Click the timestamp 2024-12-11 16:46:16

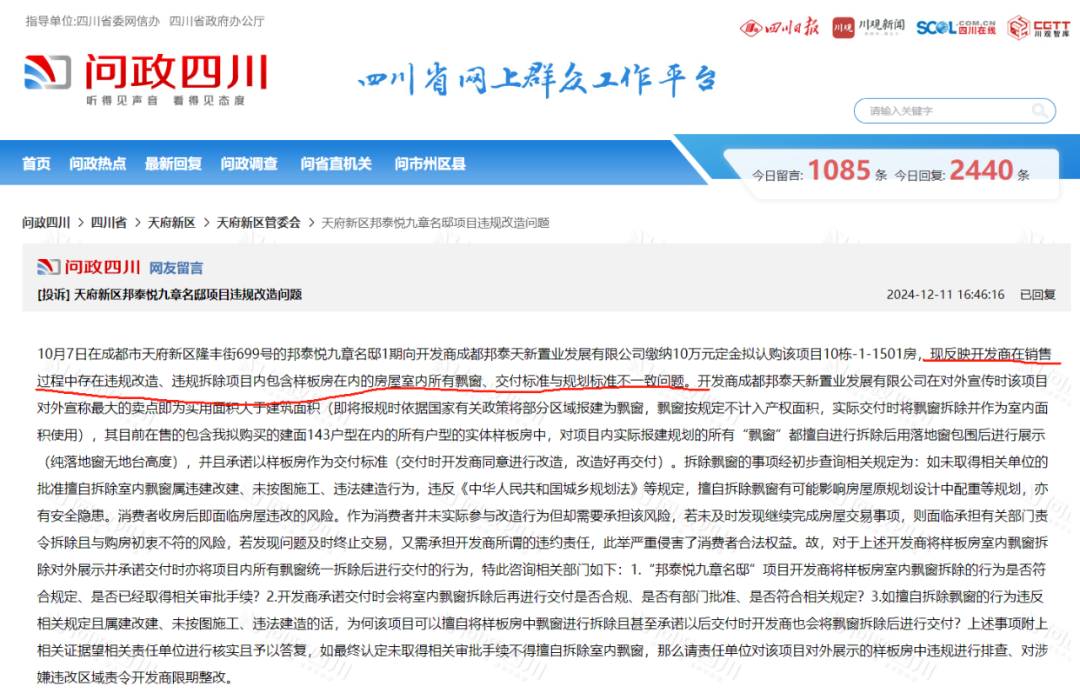[x=945, y=295]
